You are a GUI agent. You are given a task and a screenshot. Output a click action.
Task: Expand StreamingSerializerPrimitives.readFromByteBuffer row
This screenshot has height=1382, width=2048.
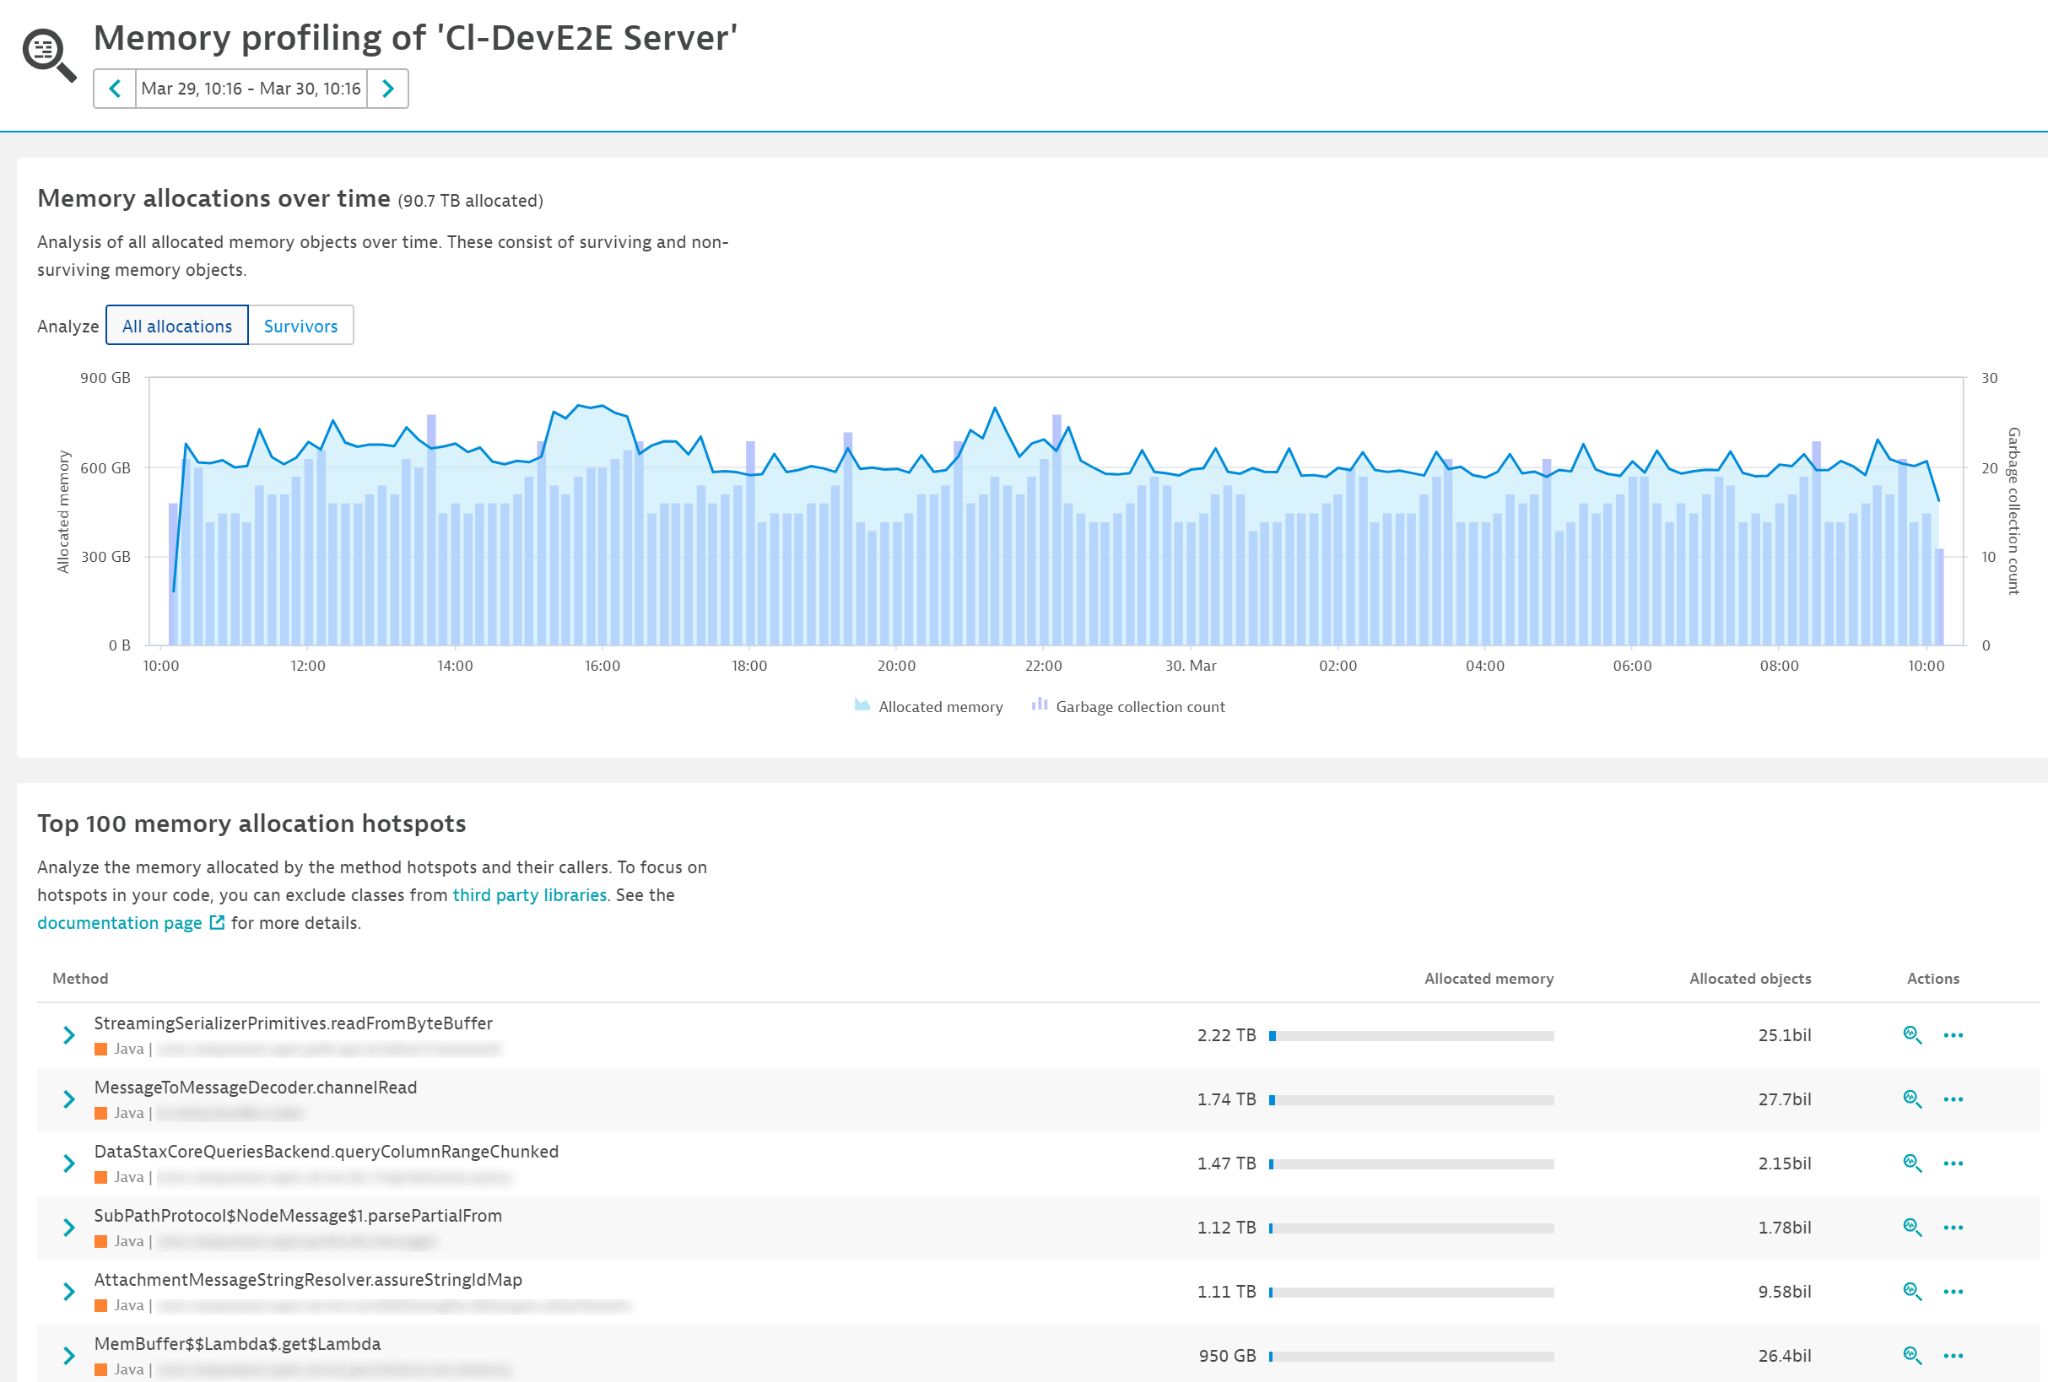[x=68, y=1035]
